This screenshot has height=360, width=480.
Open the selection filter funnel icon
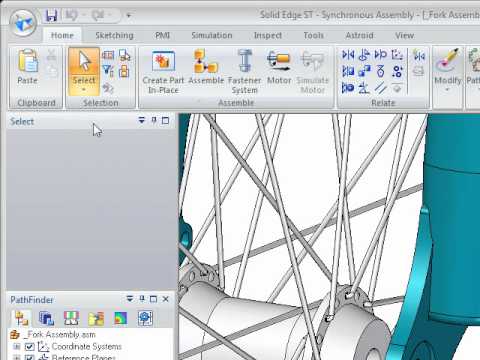[x=108, y=71]
